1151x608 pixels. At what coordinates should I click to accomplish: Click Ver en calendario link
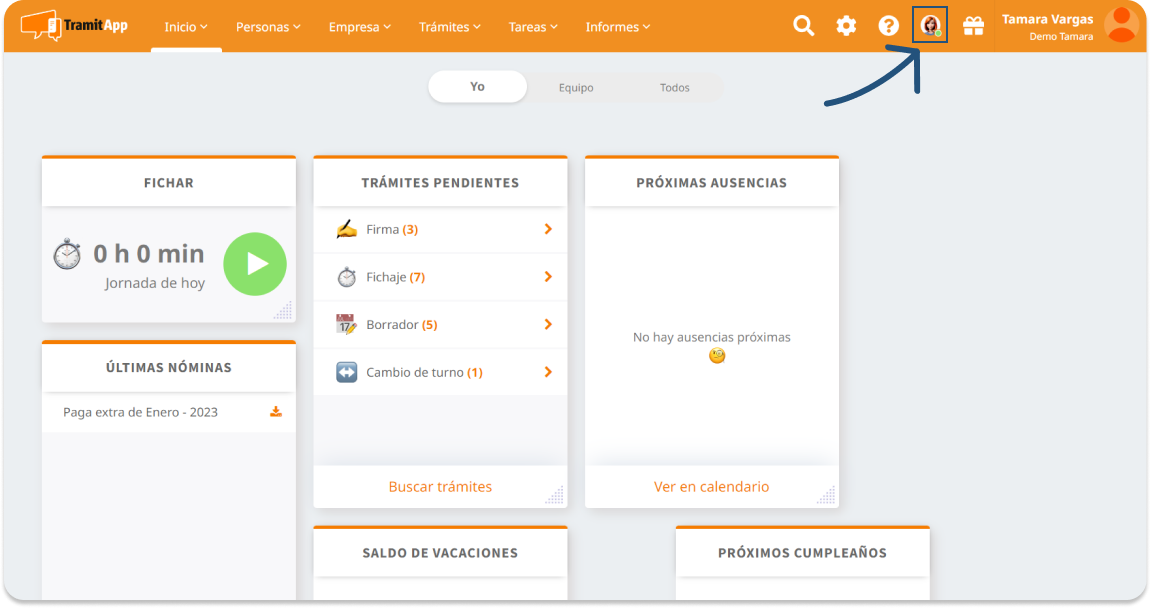point(711,487)
